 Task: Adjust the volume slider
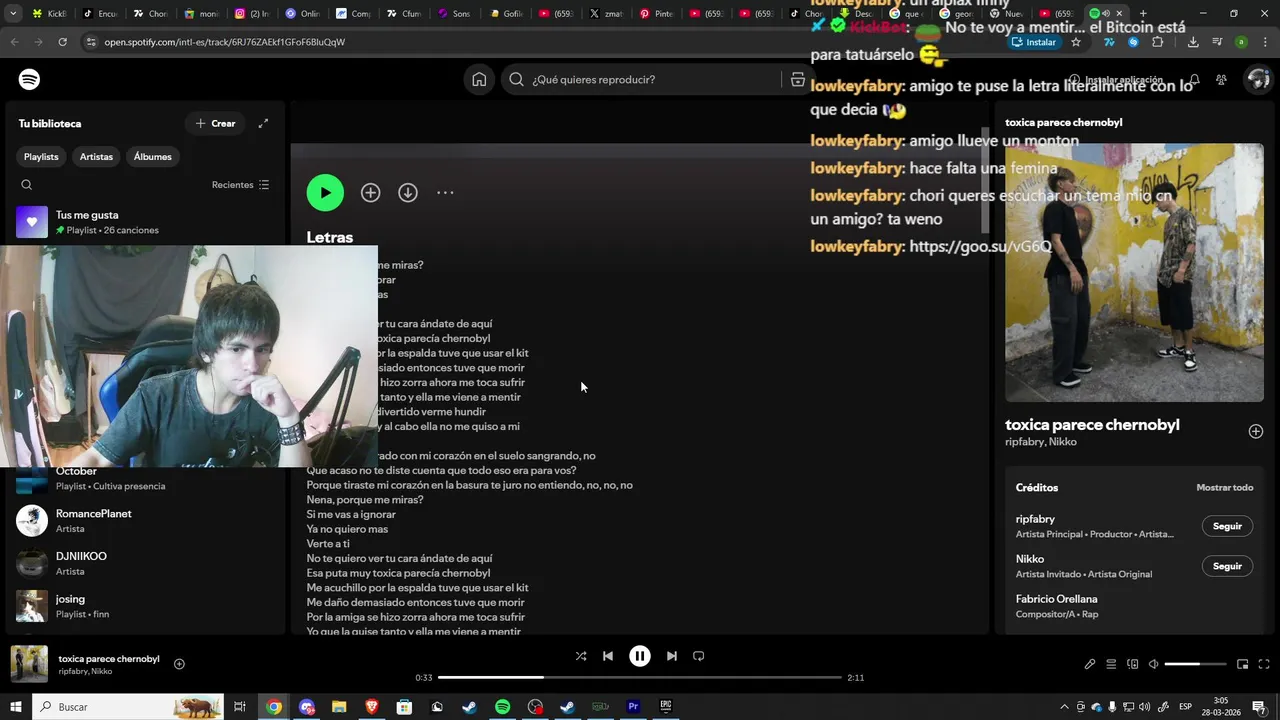[x=1196, y=664]
